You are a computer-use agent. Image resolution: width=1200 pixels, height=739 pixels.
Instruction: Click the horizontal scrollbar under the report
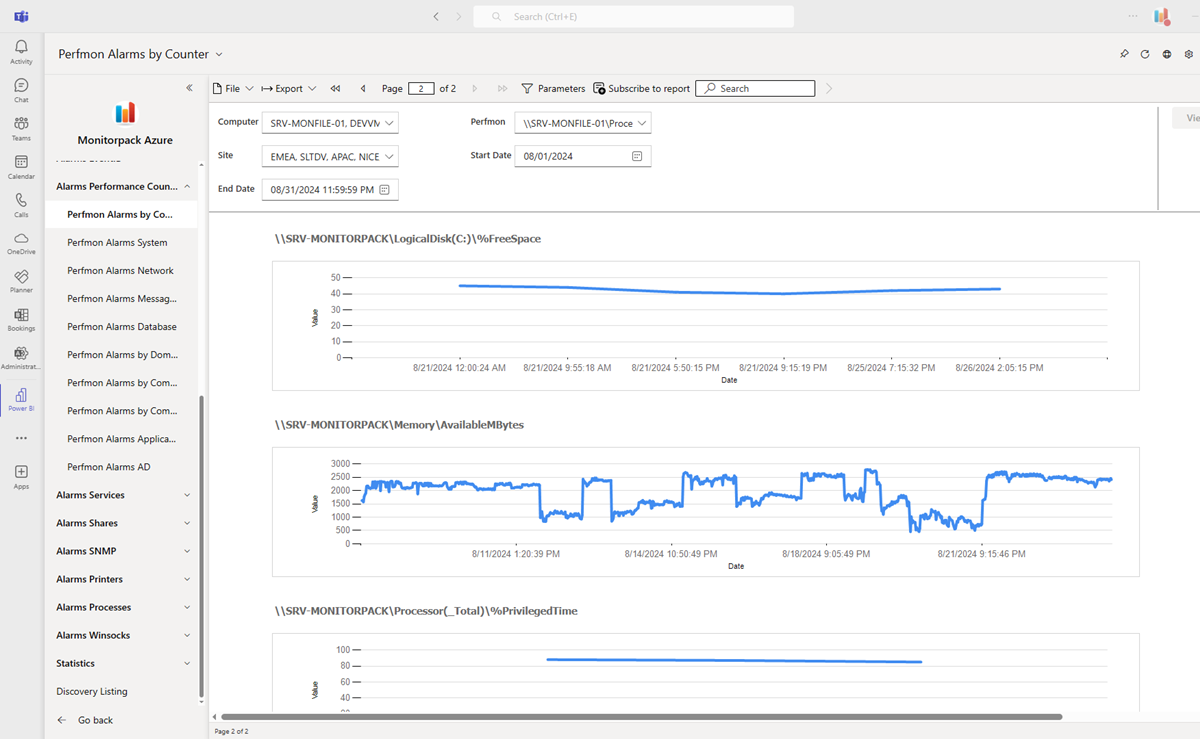pos(640,717)
